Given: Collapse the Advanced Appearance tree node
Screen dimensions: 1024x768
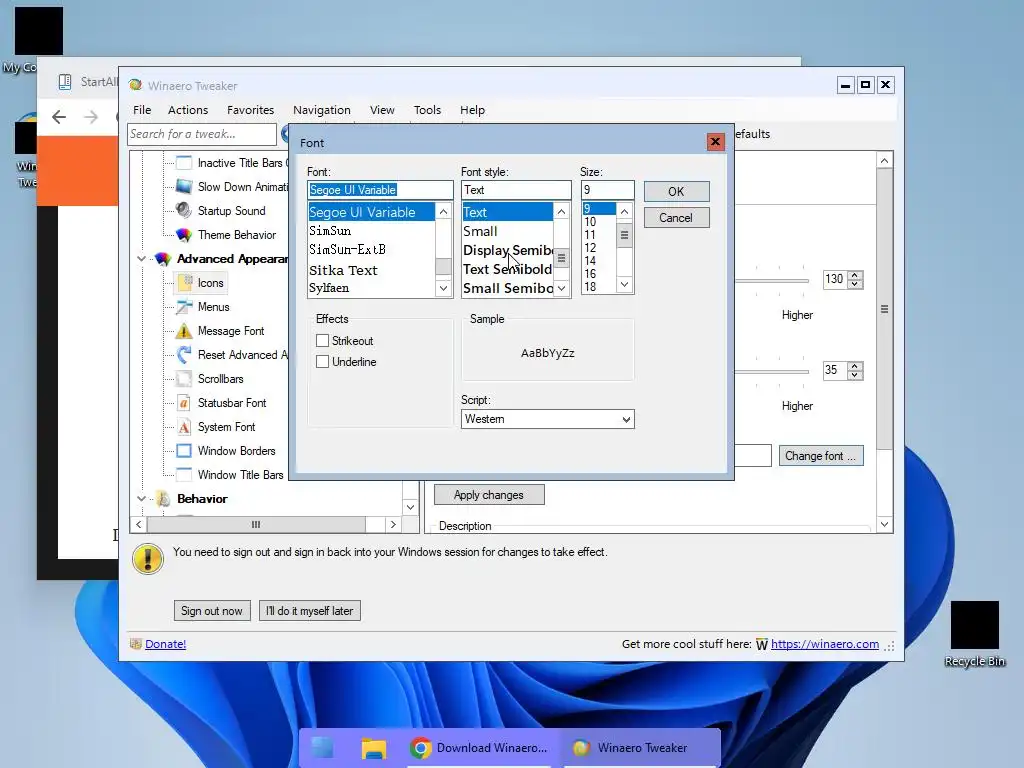Looking at the screenshot, I should (142, 259).
